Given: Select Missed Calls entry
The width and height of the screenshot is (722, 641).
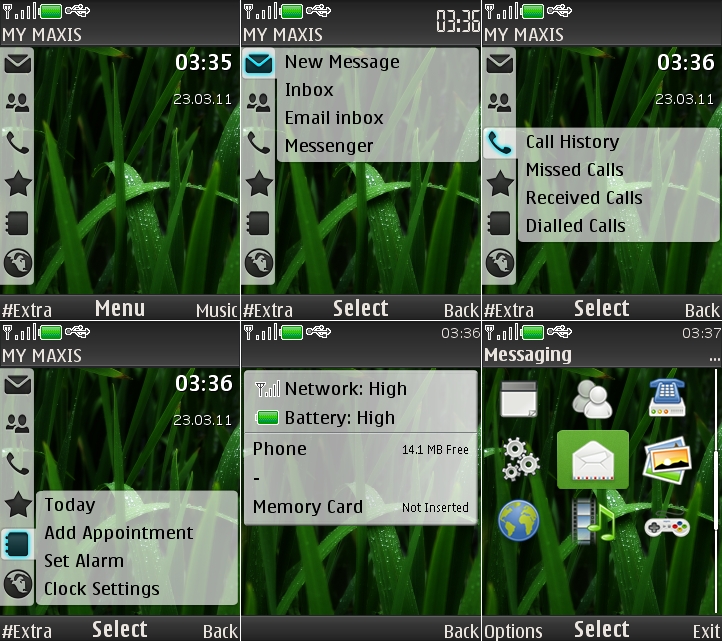Looking at the screenshot, I should (x=575, y=170).
